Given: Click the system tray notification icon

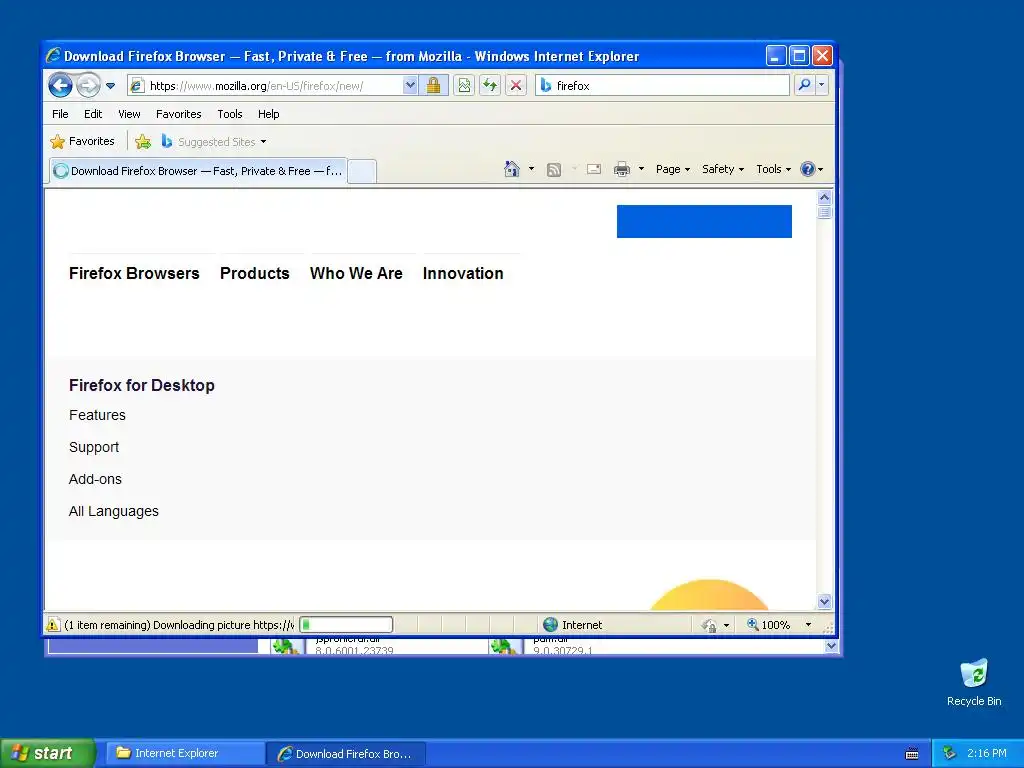Looking at the screenshot, I should click(949, 753).
